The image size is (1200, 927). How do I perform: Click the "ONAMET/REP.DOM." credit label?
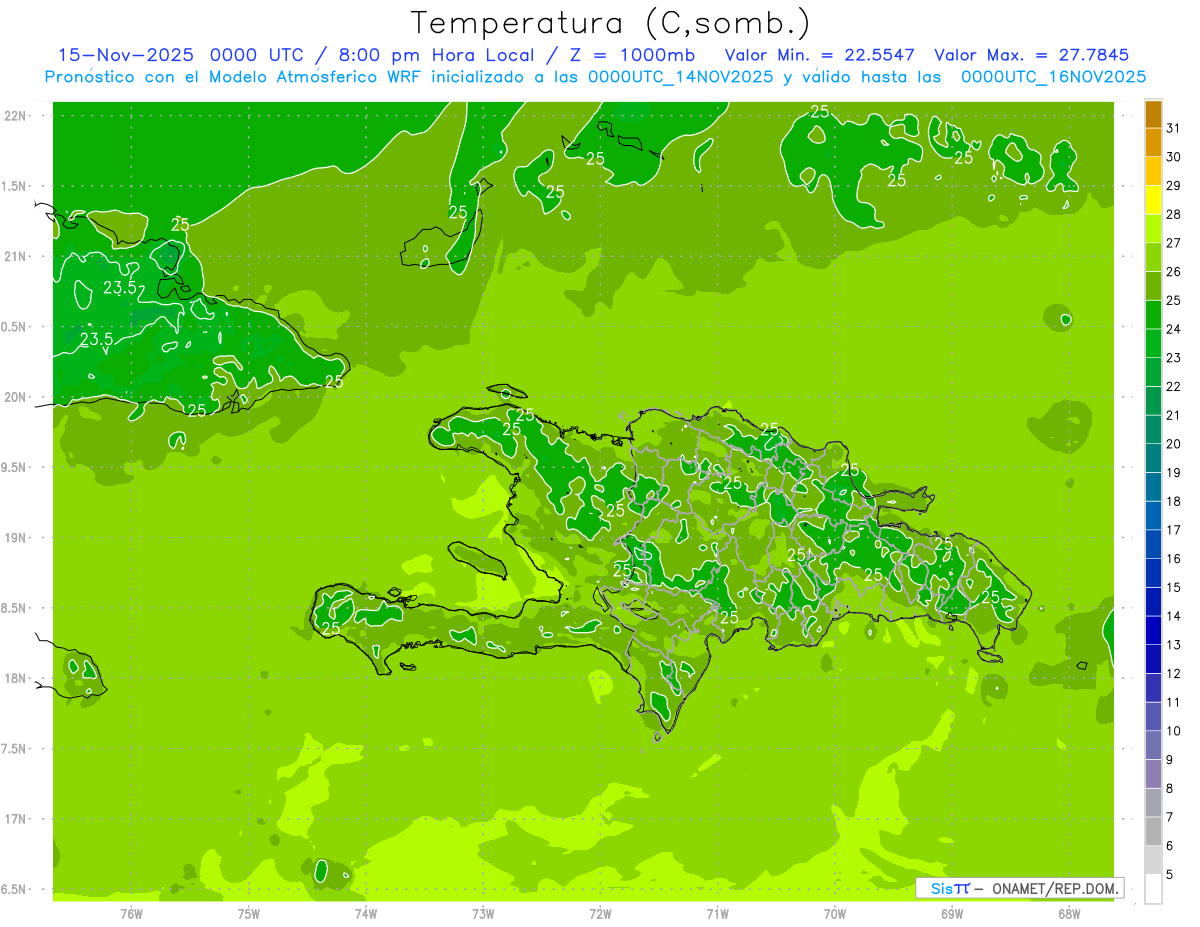1056,888
